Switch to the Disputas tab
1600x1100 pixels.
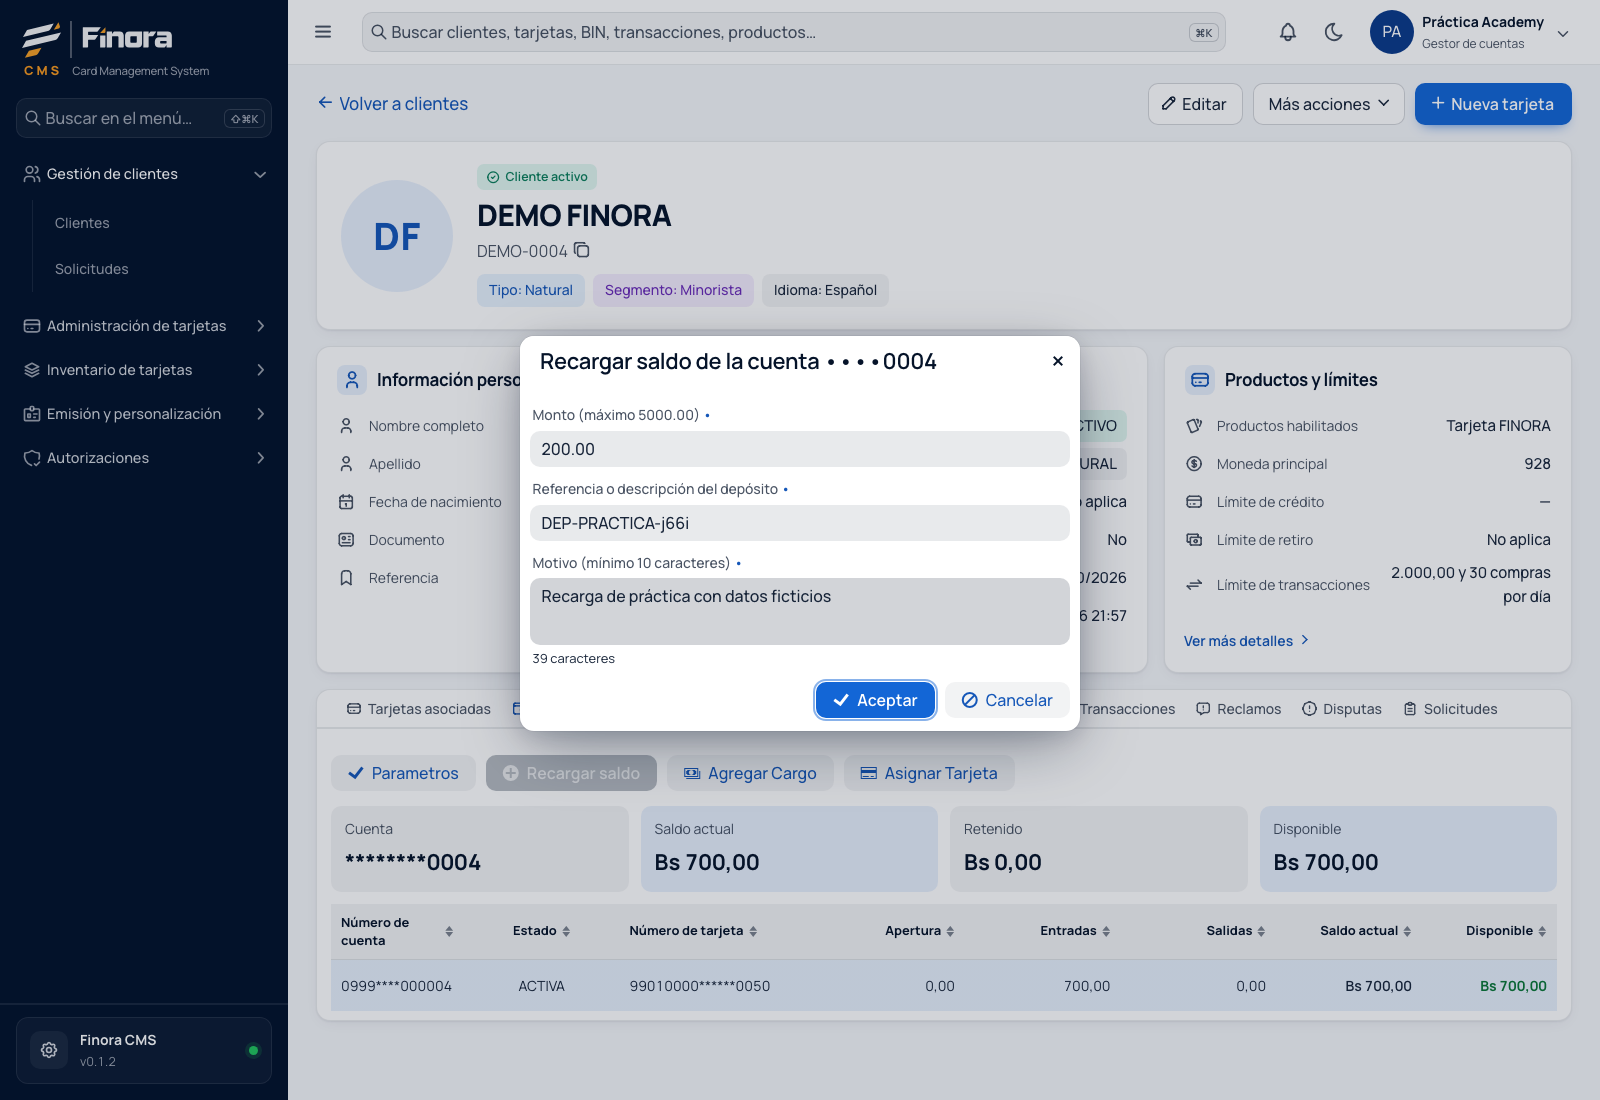[x=1342, y=709]
